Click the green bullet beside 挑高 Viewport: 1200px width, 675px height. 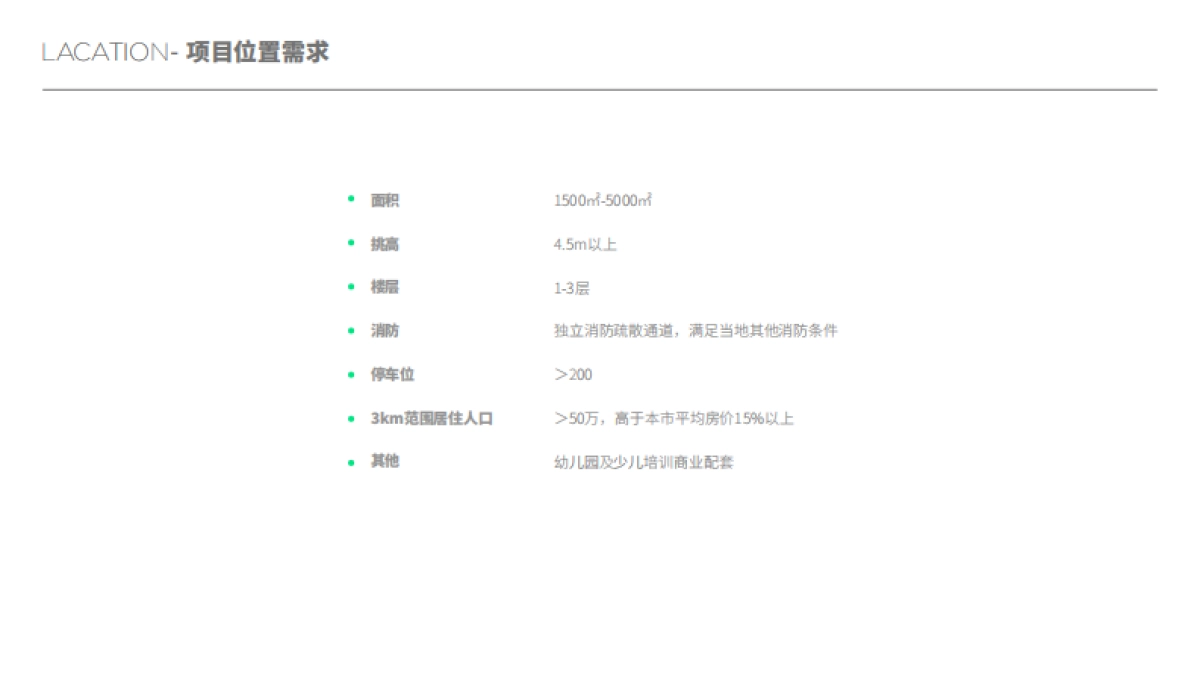[x=350, y=242]
